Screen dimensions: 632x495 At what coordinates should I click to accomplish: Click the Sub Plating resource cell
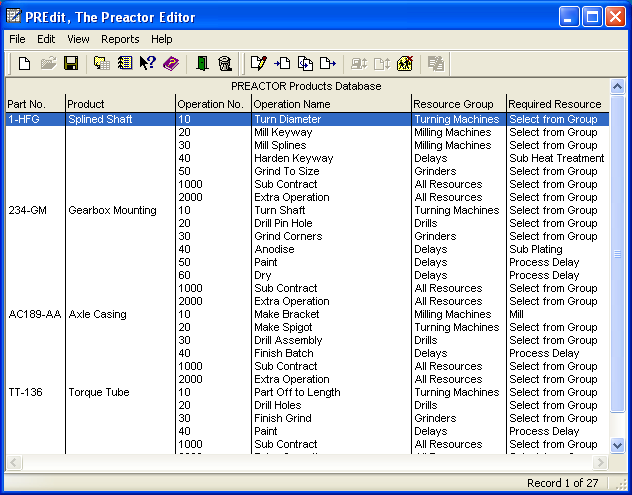click(536, 249)
